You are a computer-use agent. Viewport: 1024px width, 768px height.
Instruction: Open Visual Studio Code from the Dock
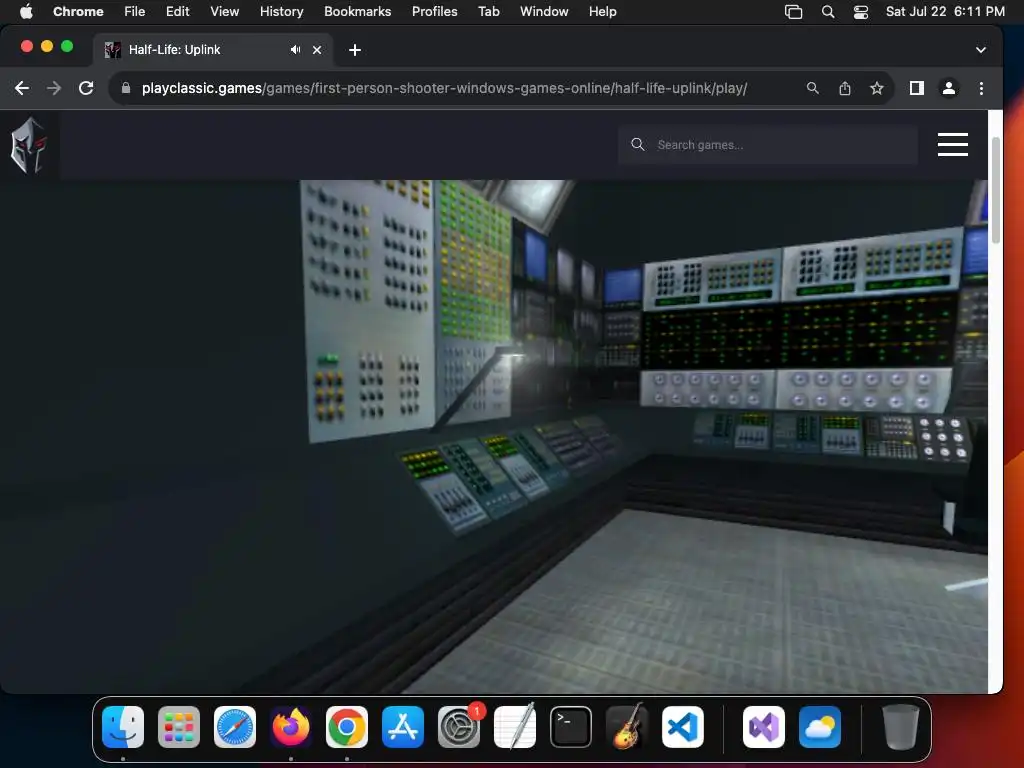(683, 727)
